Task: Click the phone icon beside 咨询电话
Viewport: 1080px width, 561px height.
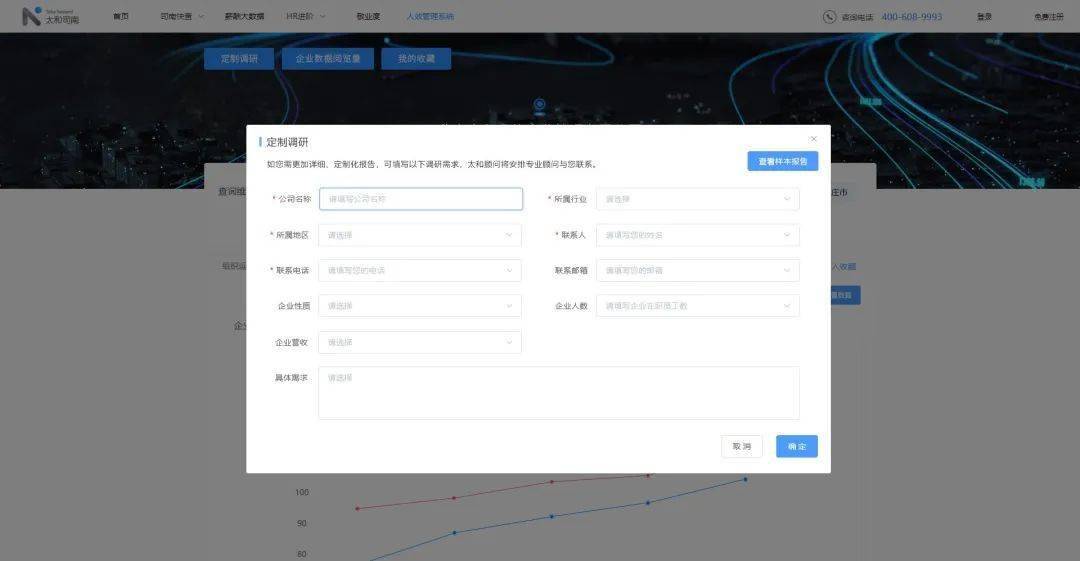Action: point(829,17)
